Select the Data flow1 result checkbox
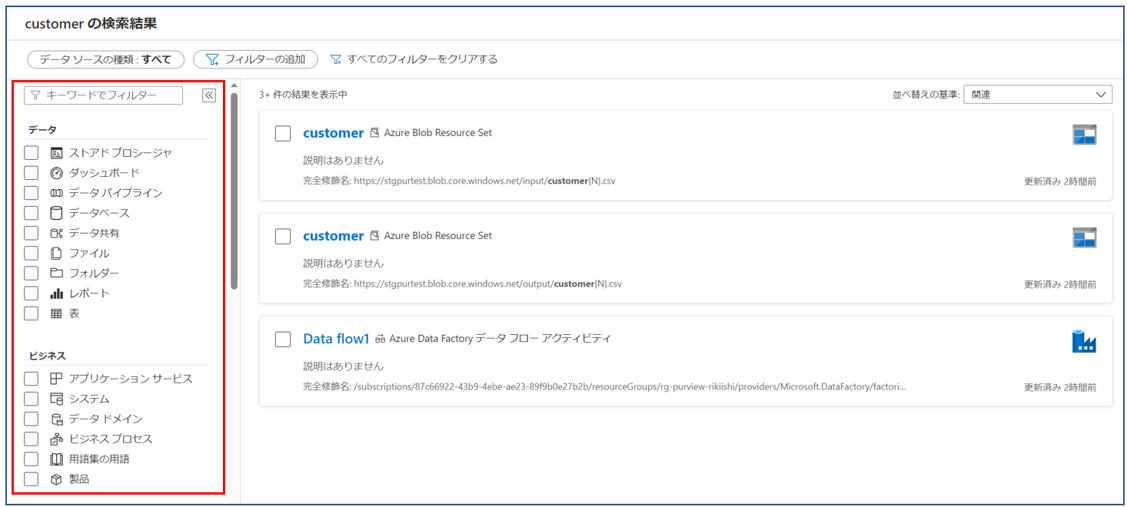Image resolution: width=1127 pixels, height=507 pixels. (x=283, y=339)
